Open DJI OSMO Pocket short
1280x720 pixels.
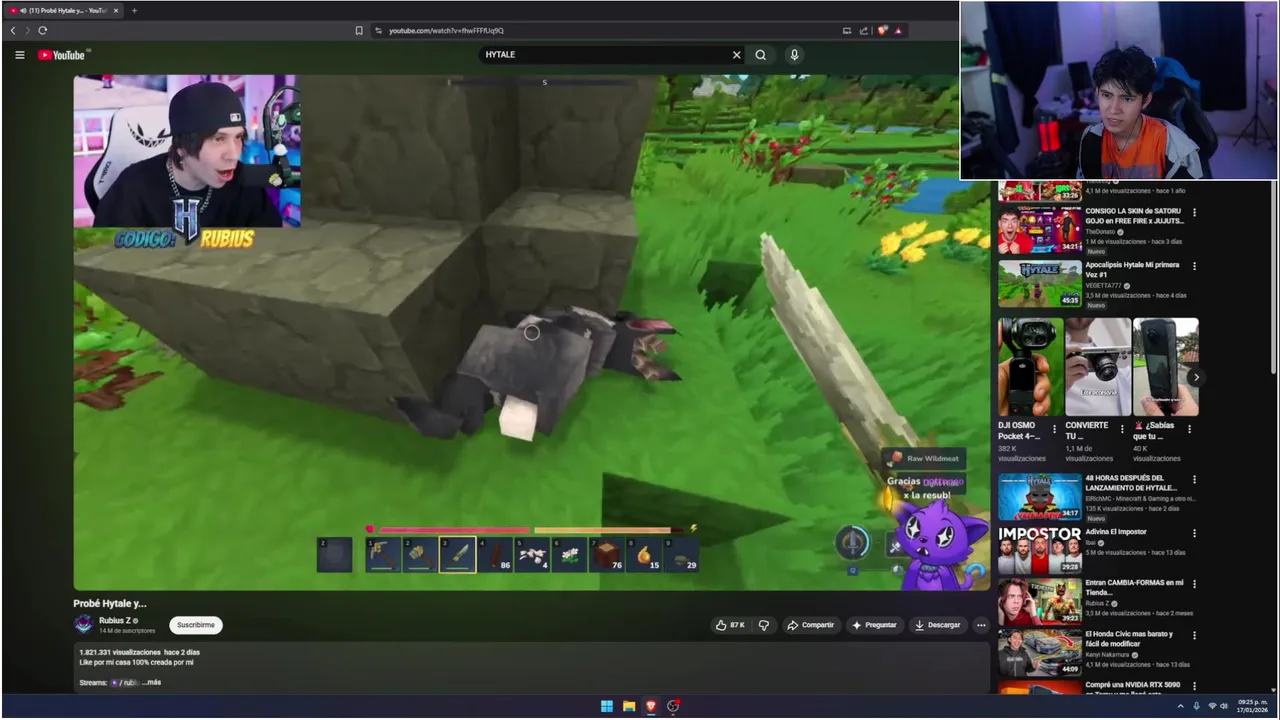tap(1030, 367)
